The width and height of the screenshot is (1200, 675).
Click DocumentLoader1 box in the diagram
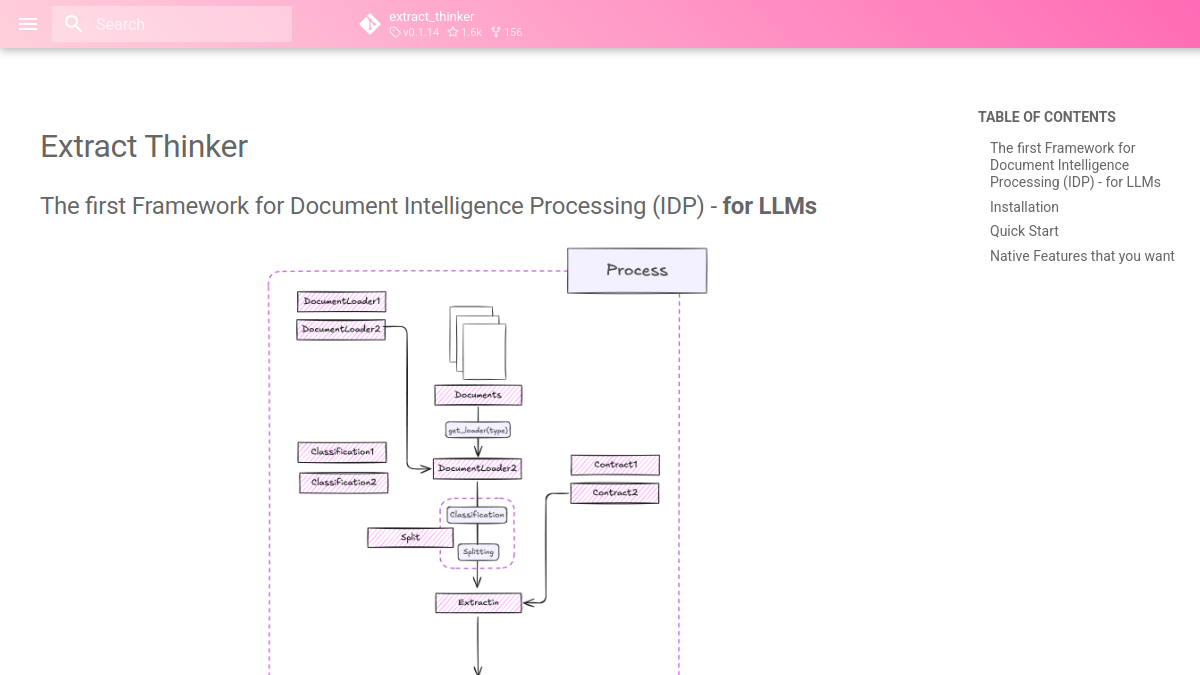pos(342,301)
